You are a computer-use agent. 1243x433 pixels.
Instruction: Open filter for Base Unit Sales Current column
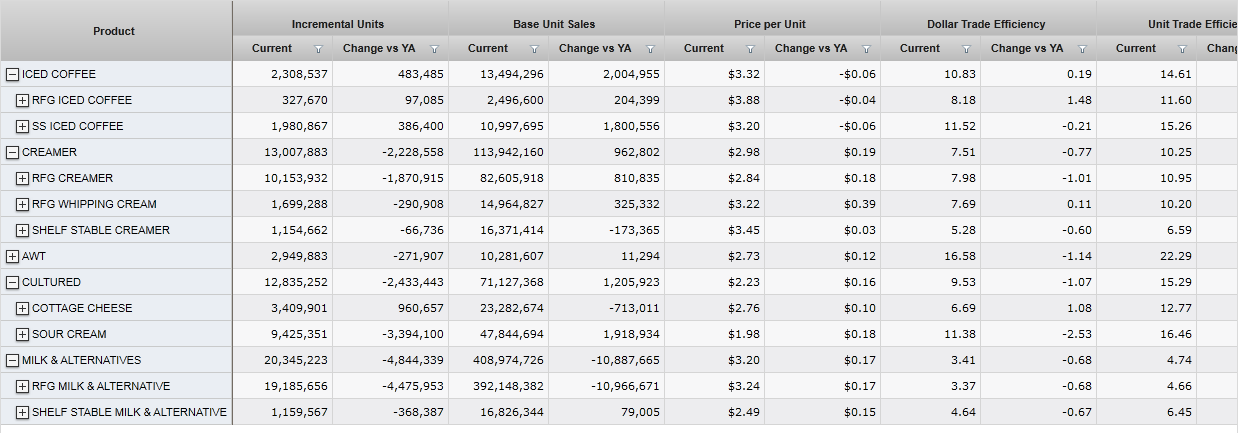(x=534, y=49)
